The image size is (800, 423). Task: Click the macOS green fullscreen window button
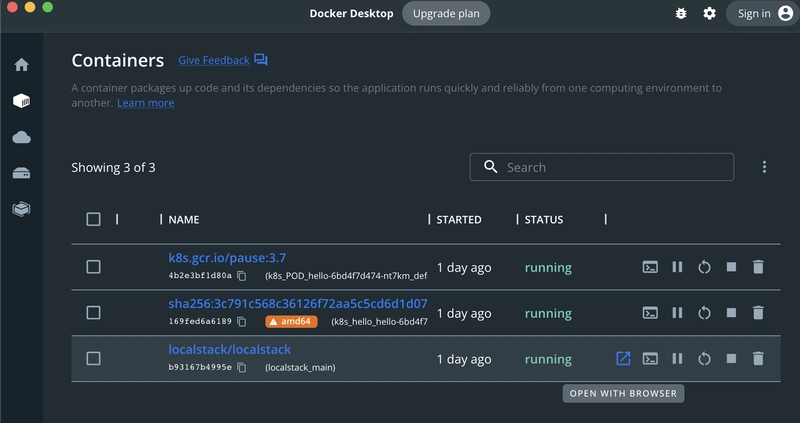coord(47,7)
